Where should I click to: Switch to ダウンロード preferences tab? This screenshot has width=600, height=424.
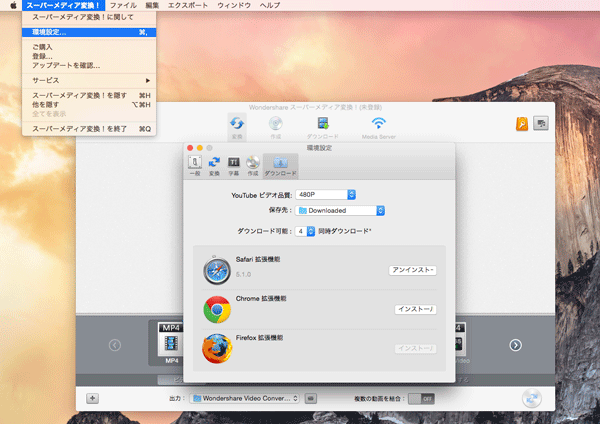click(280, 166)
